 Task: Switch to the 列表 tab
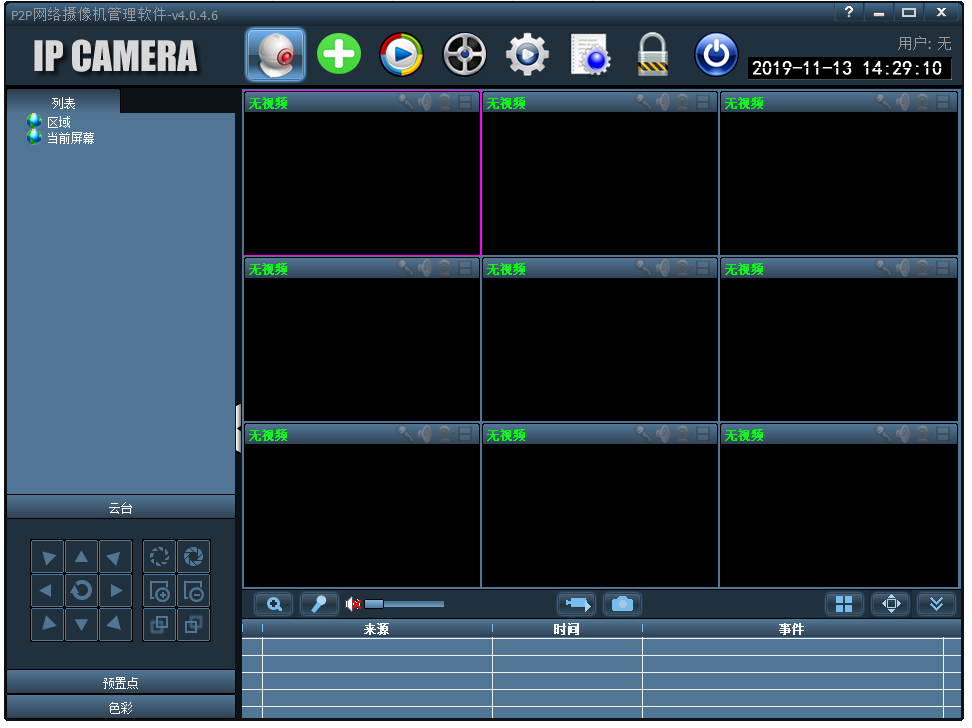pyautogui.click(x=65, y=102)
